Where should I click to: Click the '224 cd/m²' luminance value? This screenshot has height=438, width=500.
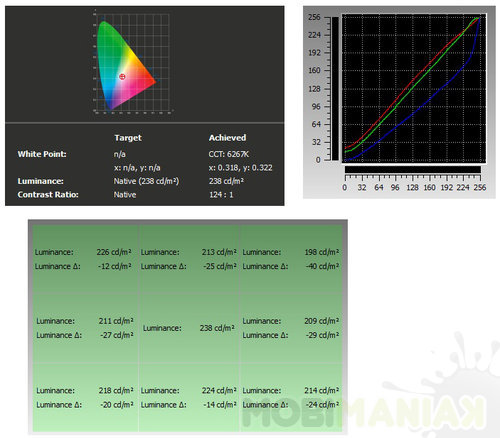point(219,390)
